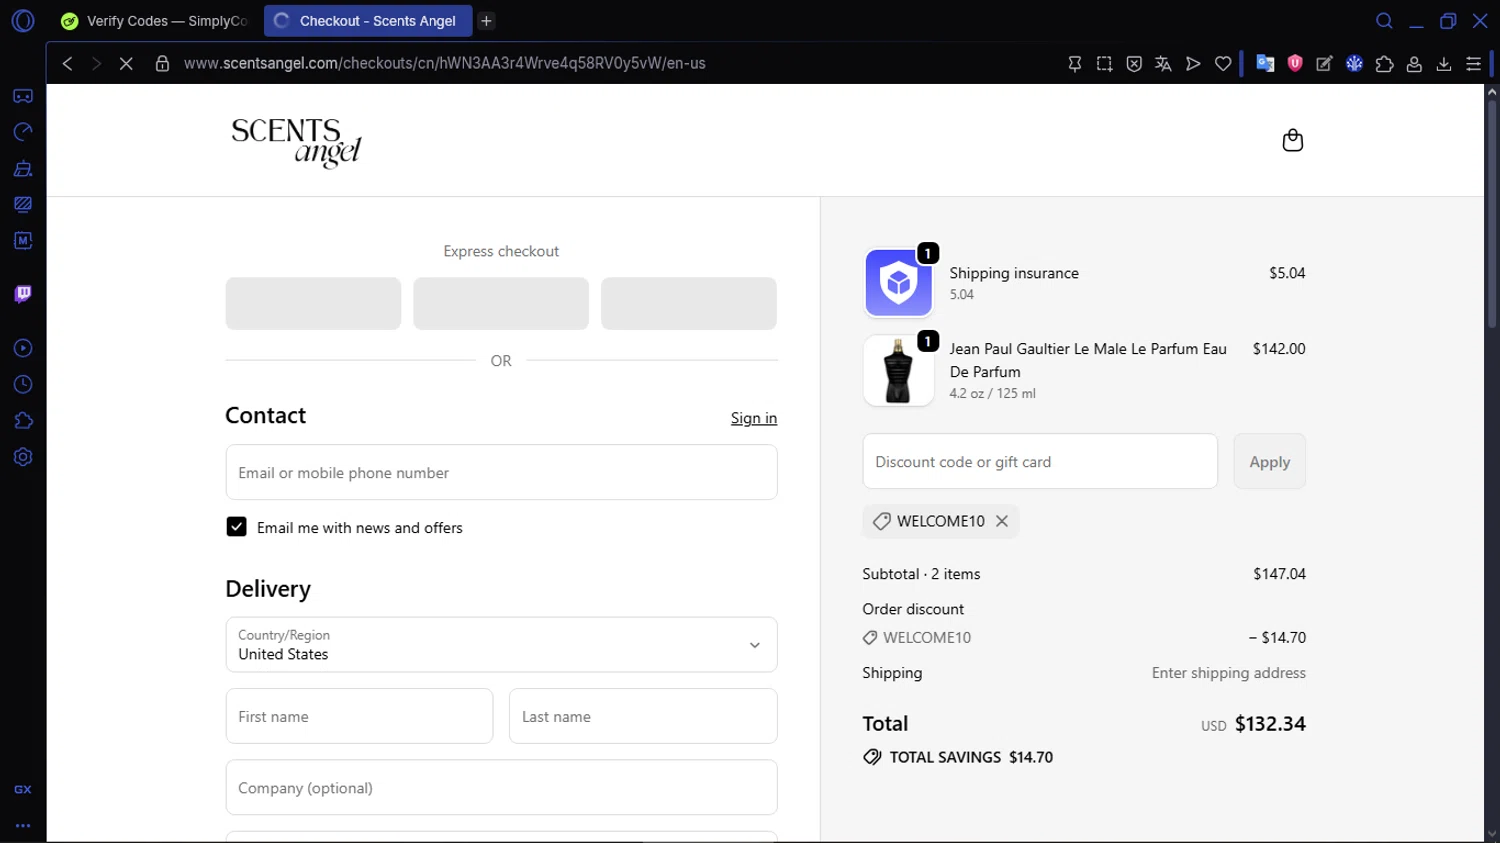Click the WELCOME10 order discount line
The height and width of the screenshot is (843, 1500).
pos(1084,637)
